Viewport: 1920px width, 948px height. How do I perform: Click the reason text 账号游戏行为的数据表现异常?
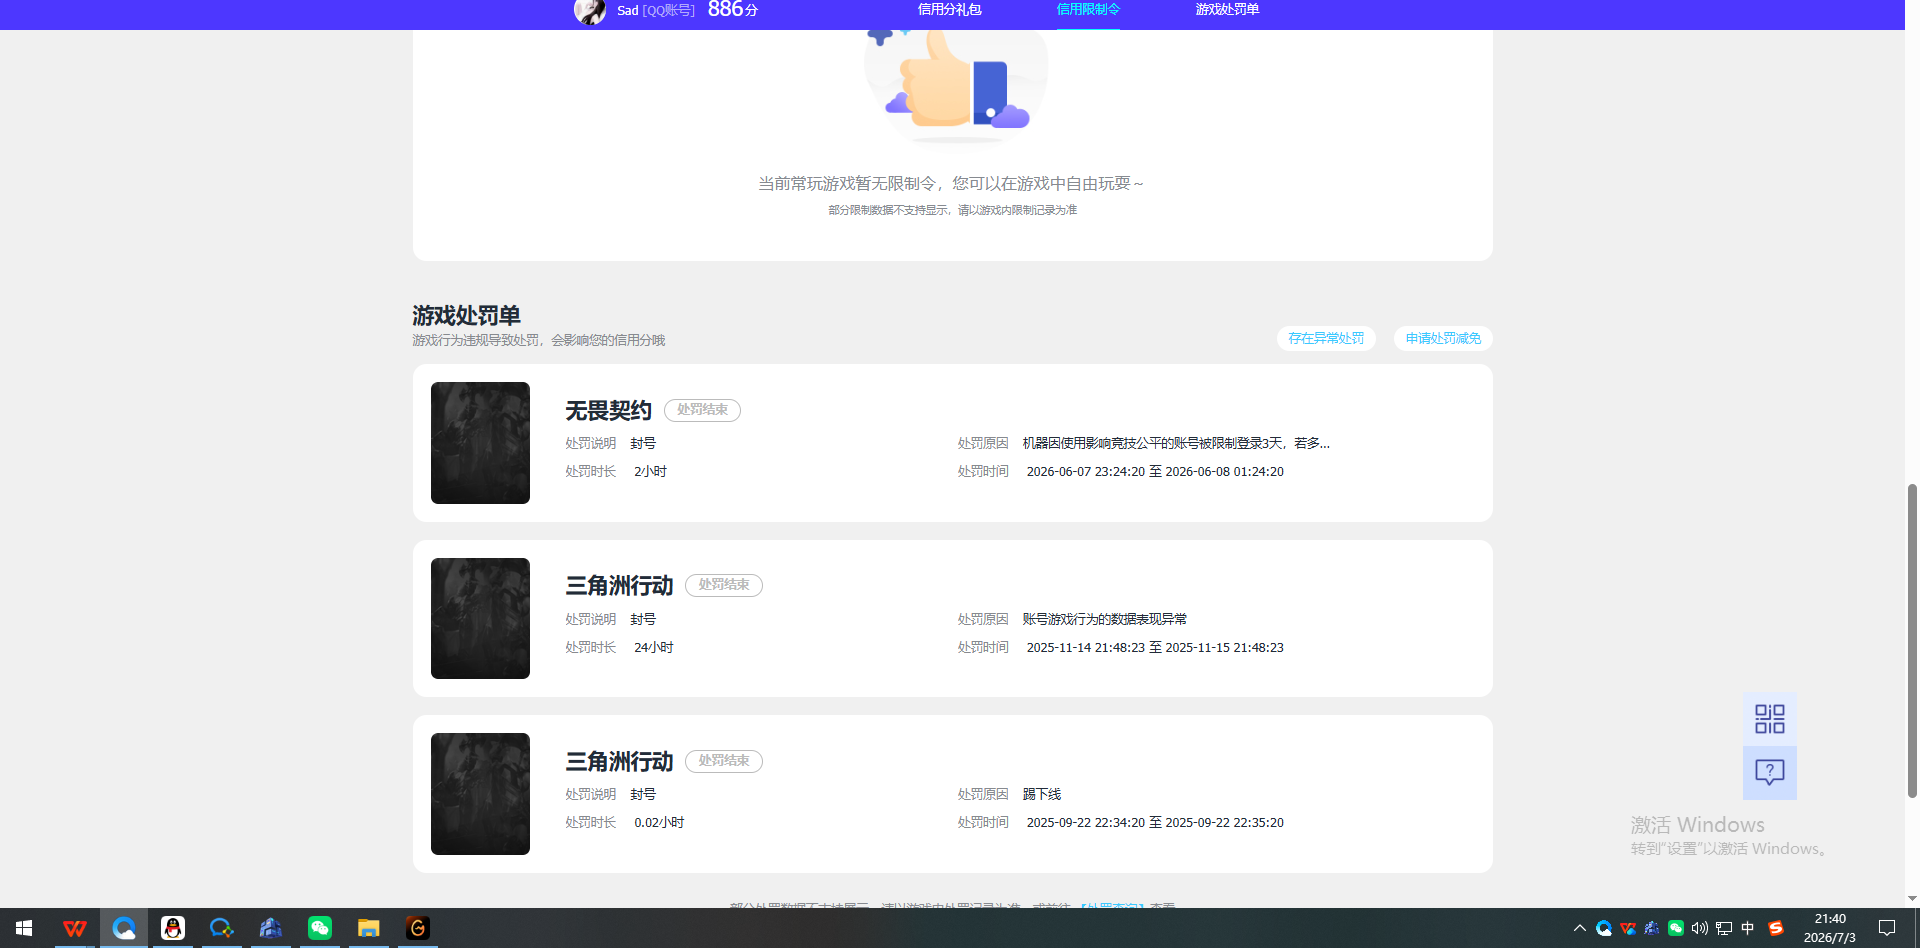tap(1105, 619)
